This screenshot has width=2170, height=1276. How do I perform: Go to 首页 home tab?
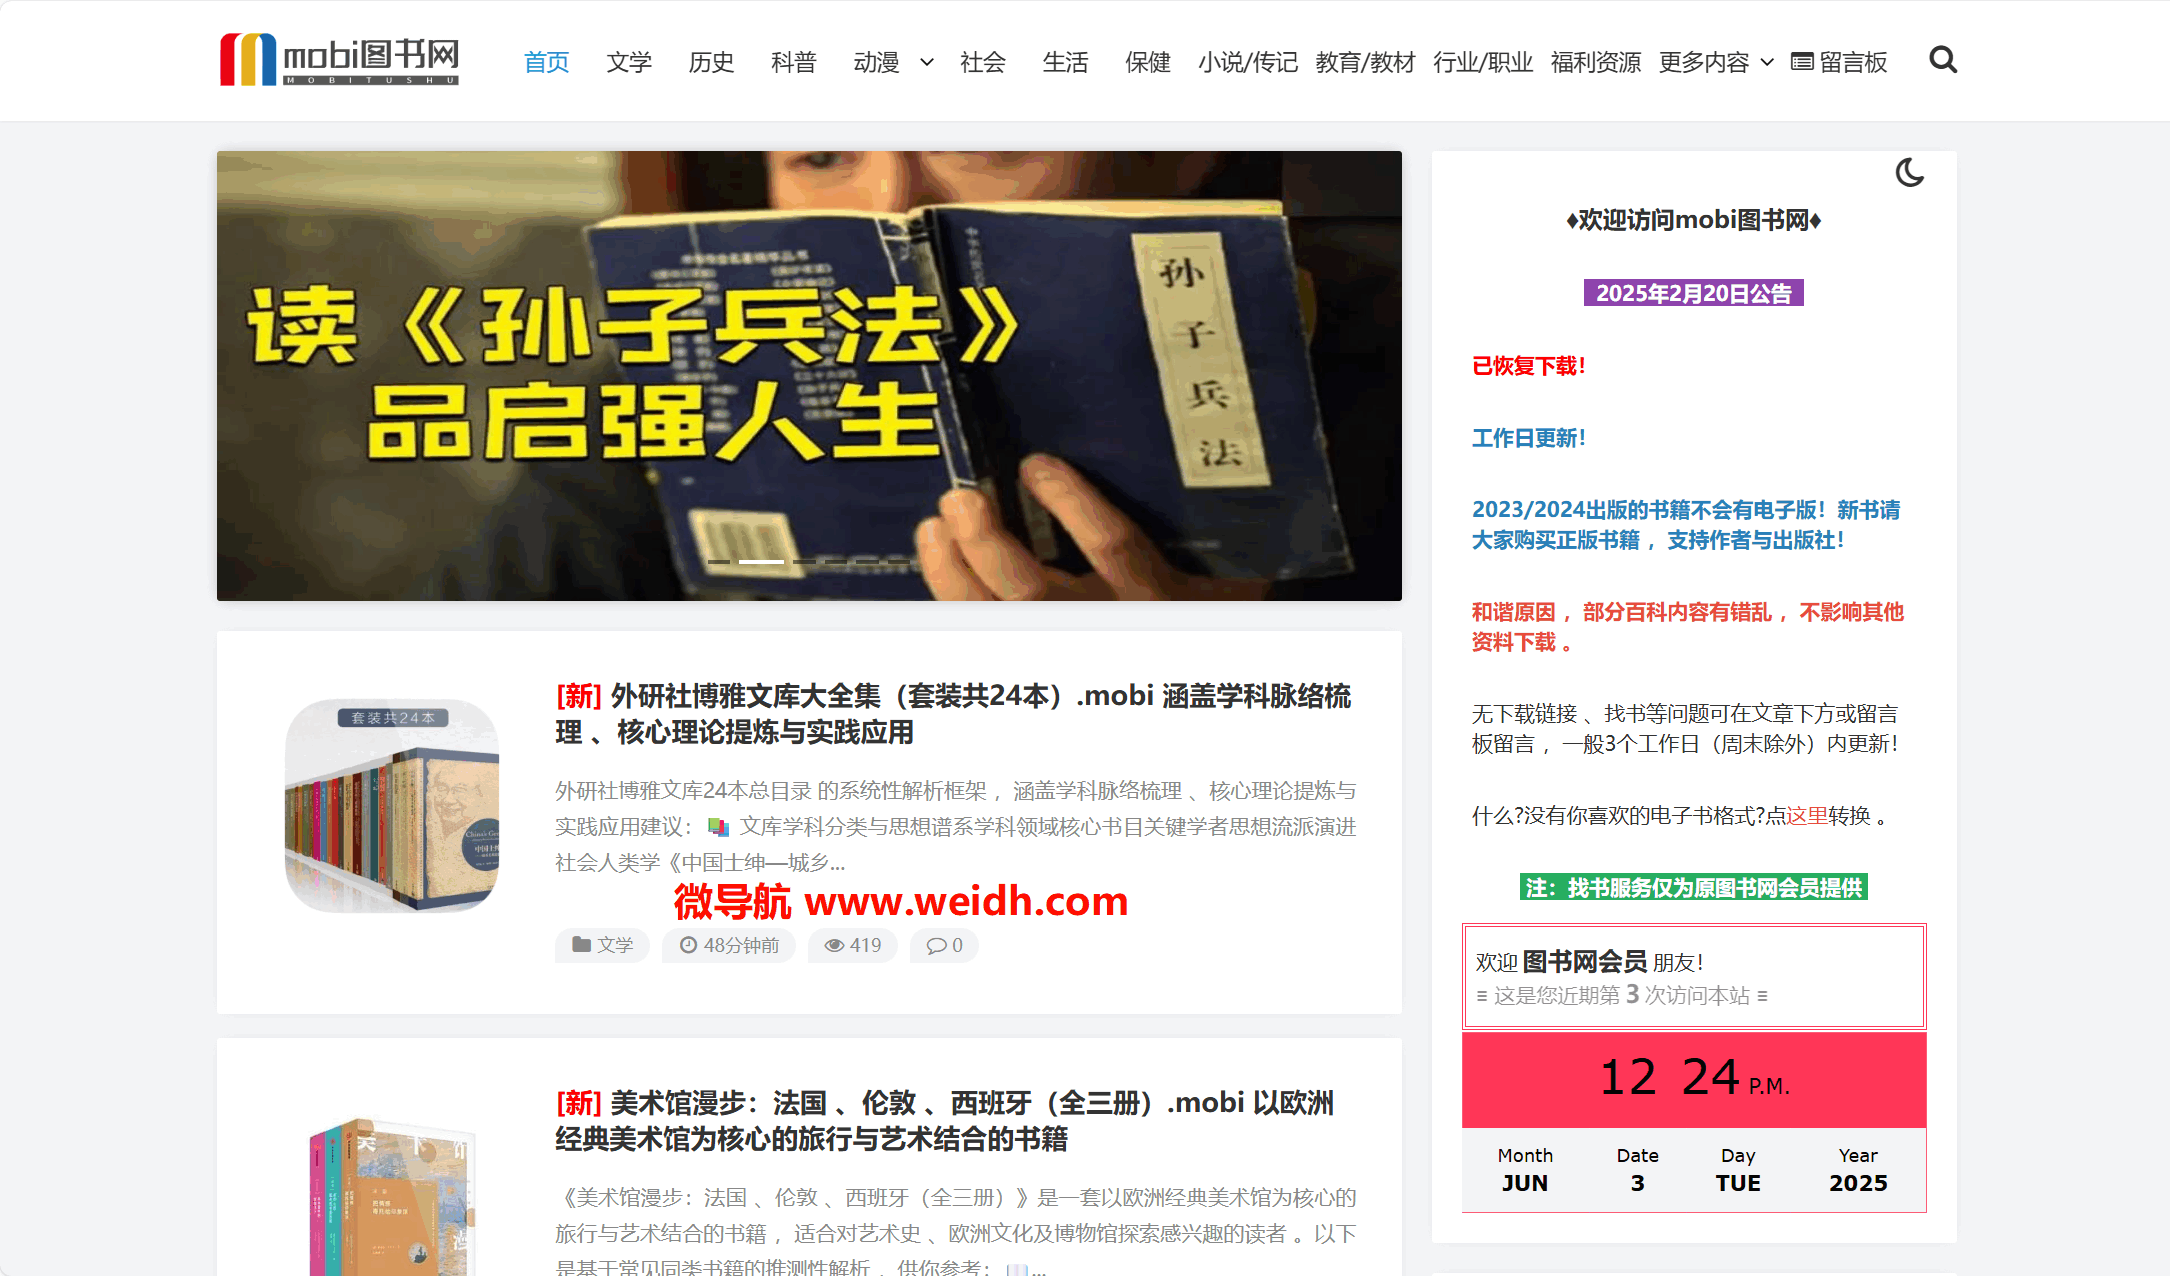pyautogui.click(x=546, y=62)
